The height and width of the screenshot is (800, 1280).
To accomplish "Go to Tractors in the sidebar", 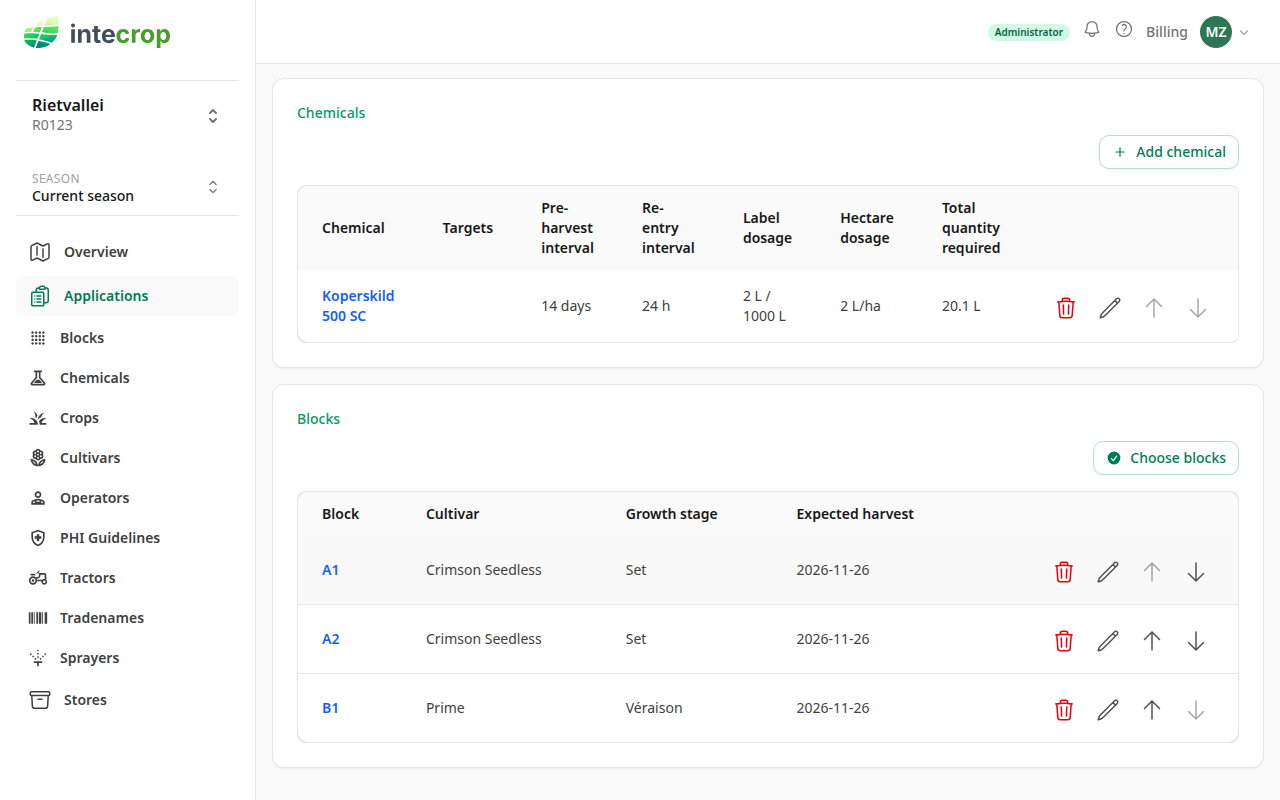I will pyautogui.click(x=127, y=578).
